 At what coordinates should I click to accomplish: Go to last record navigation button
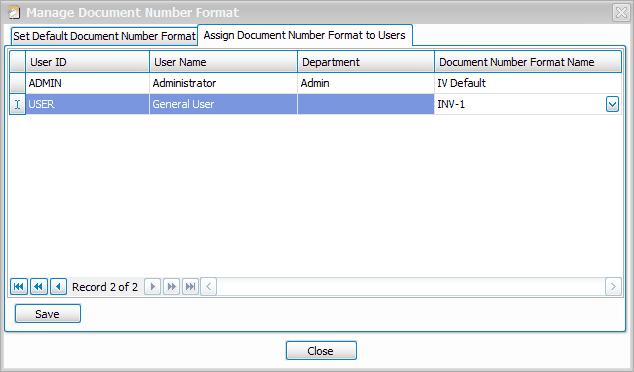tap(190, 287)
